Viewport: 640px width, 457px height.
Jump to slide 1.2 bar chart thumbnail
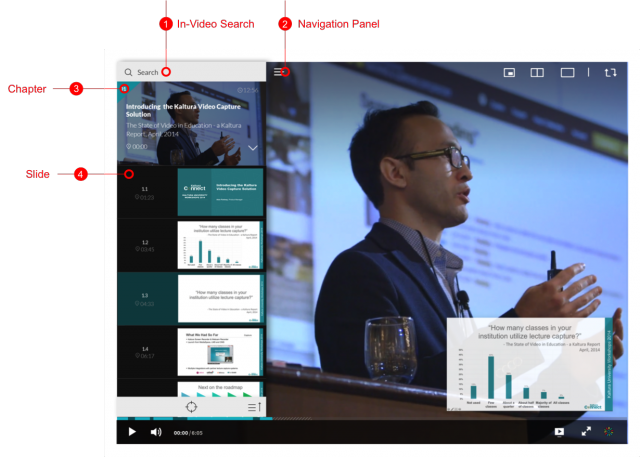tap(220, 245)
